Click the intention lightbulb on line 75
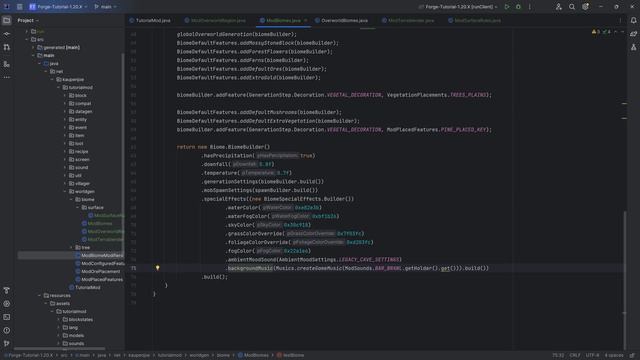The height and width of the screenshot is (360, 640). pos(158,268)
